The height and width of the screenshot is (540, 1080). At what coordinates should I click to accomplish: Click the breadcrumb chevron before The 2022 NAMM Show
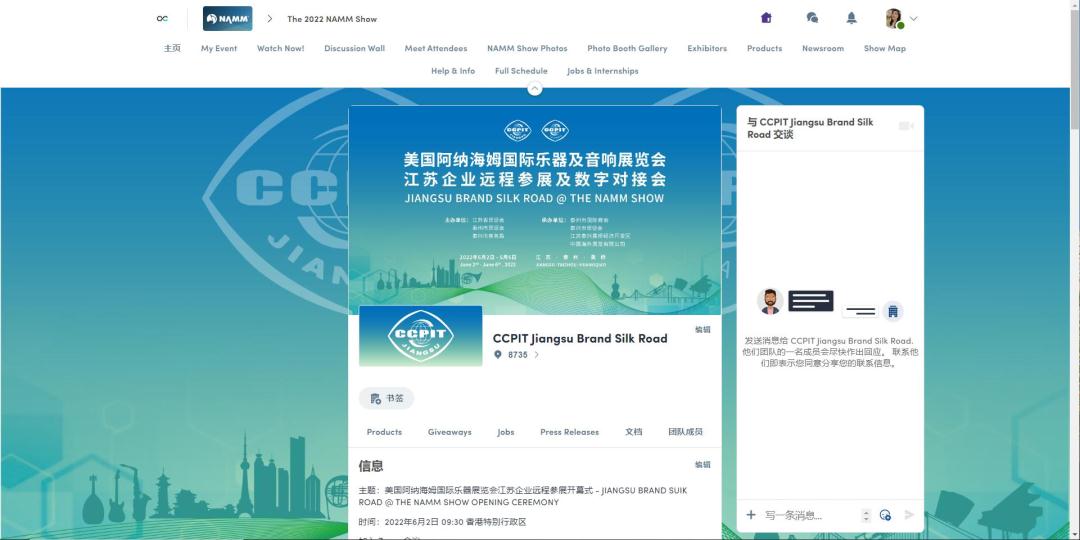click(270, 19)
